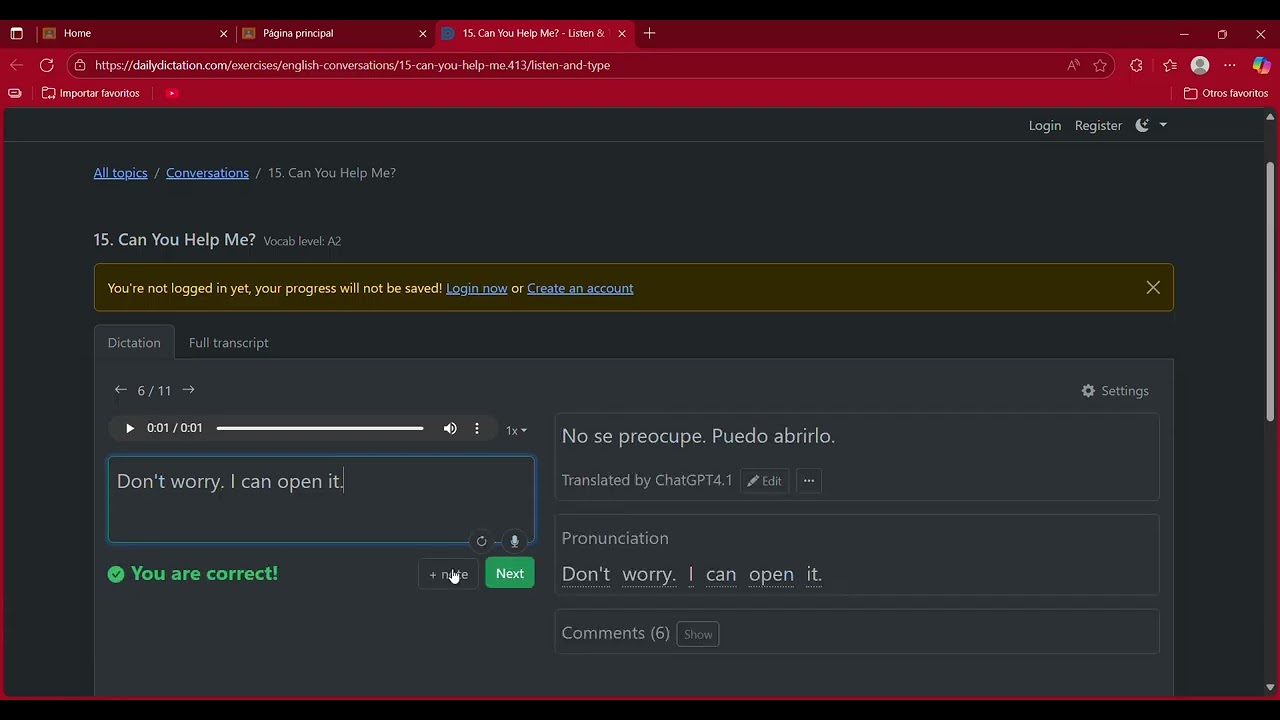Mute the audio player volume

point(450,428)
